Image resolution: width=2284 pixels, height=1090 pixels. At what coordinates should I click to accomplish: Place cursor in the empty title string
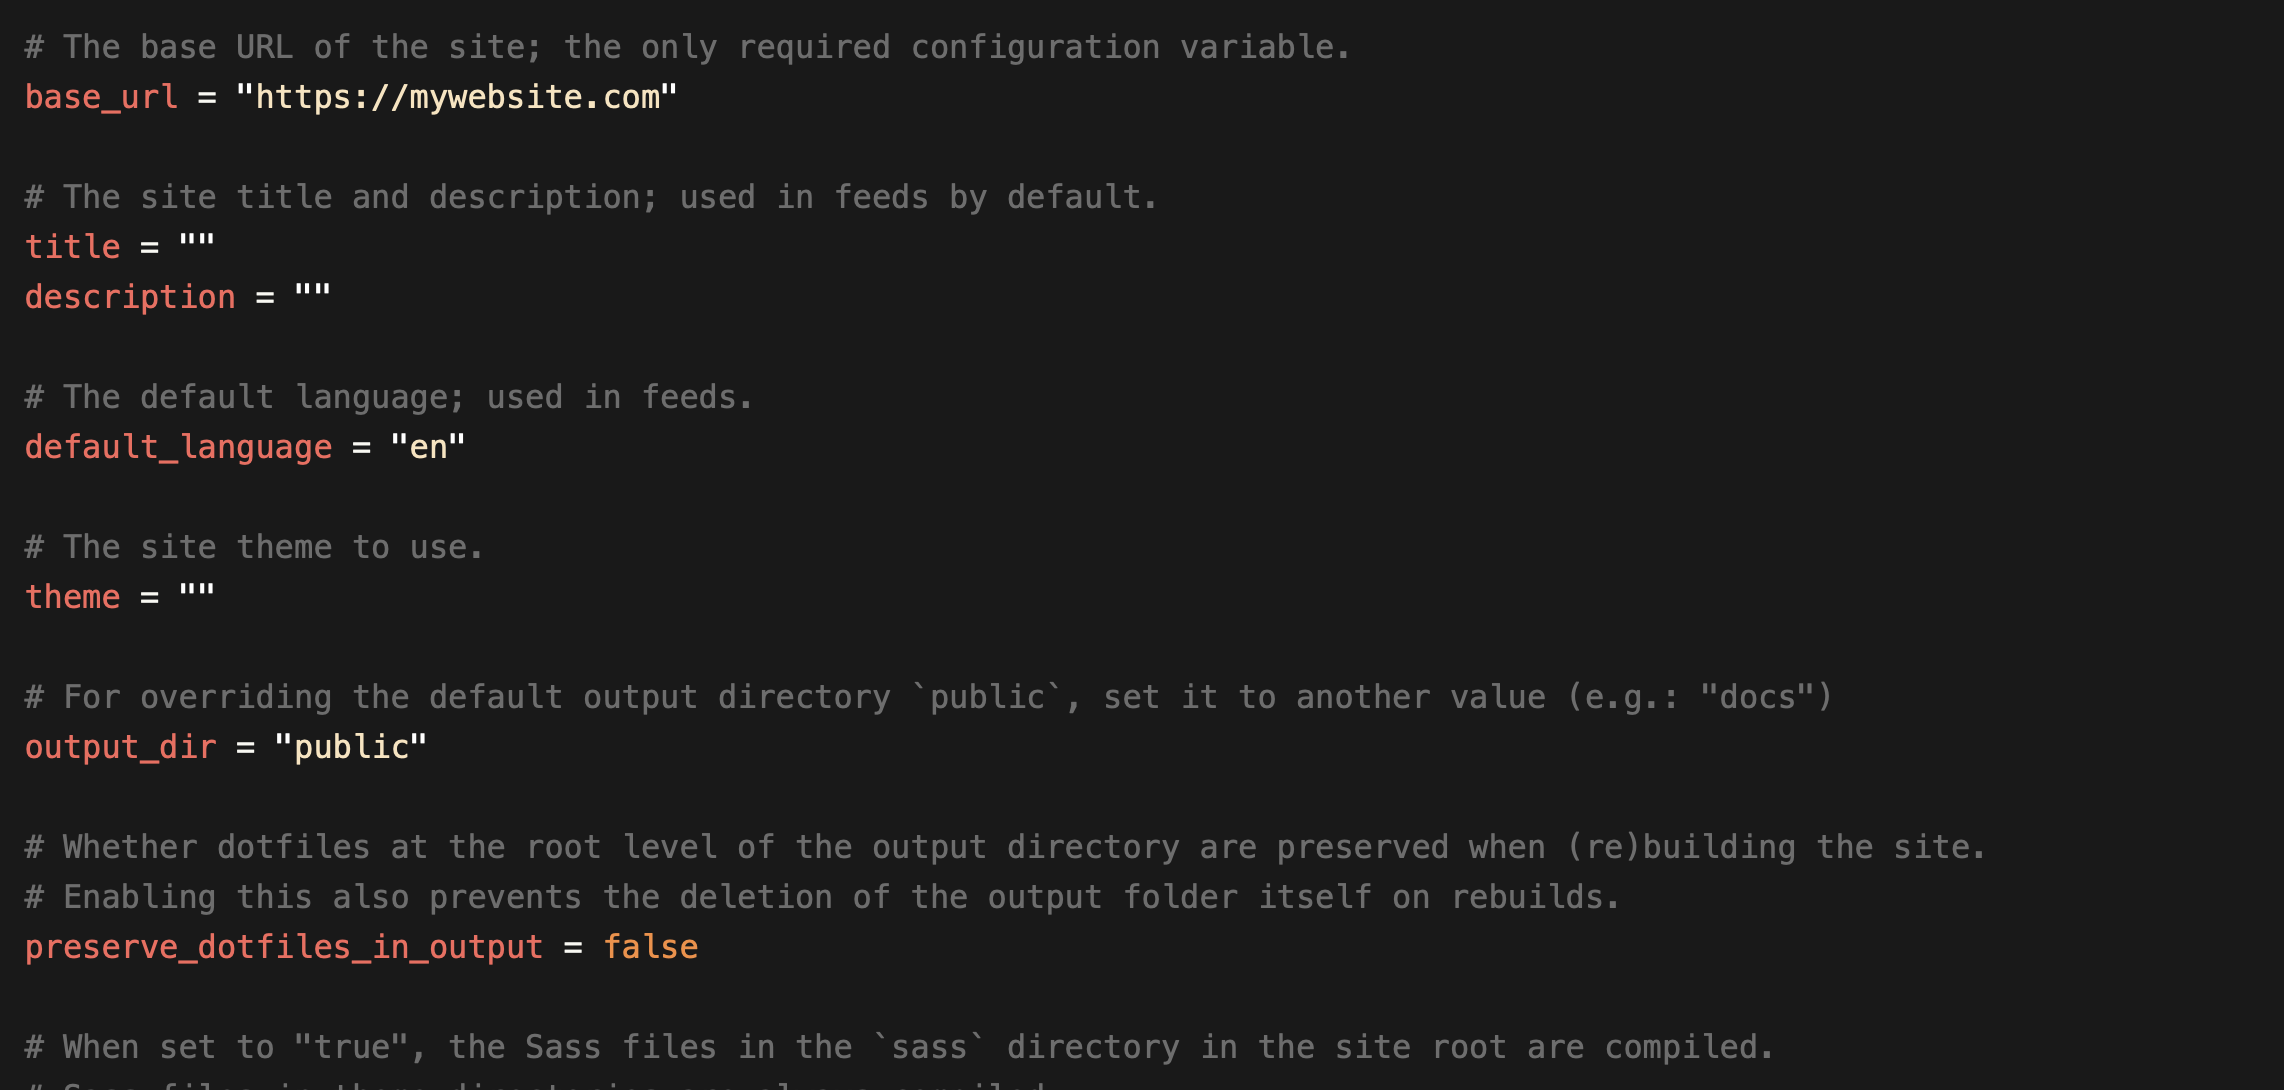point(197,246)
